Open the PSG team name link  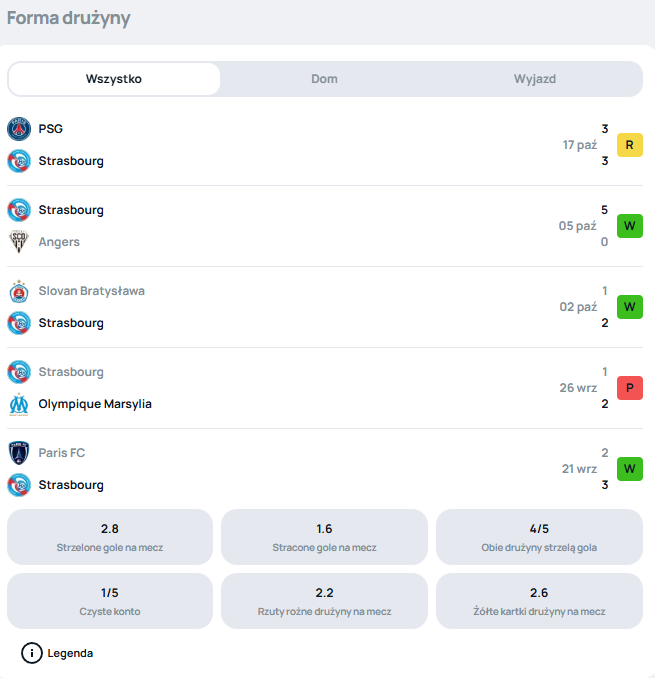[51, 129]
